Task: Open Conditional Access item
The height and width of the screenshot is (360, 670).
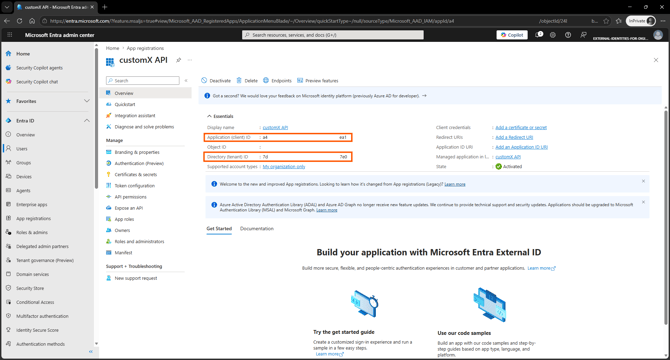Action: click(35, 302)
